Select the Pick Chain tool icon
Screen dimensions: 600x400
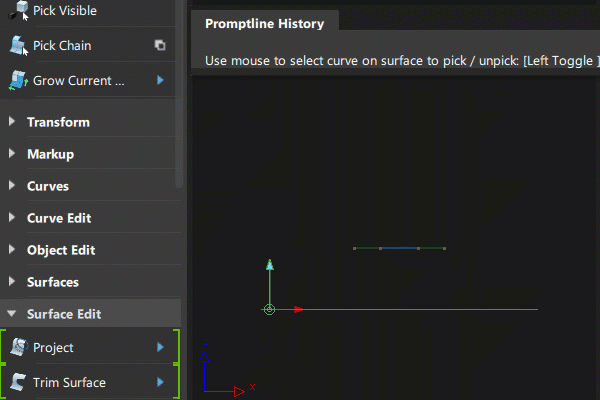[x=18, y=46]
